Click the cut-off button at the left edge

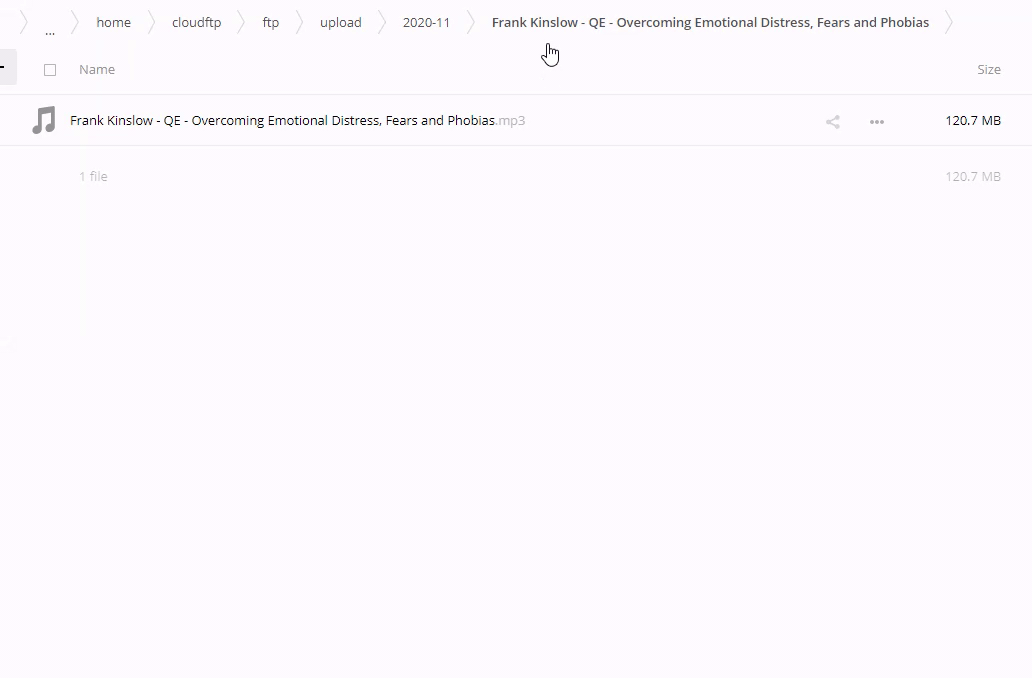coord(7,68)
